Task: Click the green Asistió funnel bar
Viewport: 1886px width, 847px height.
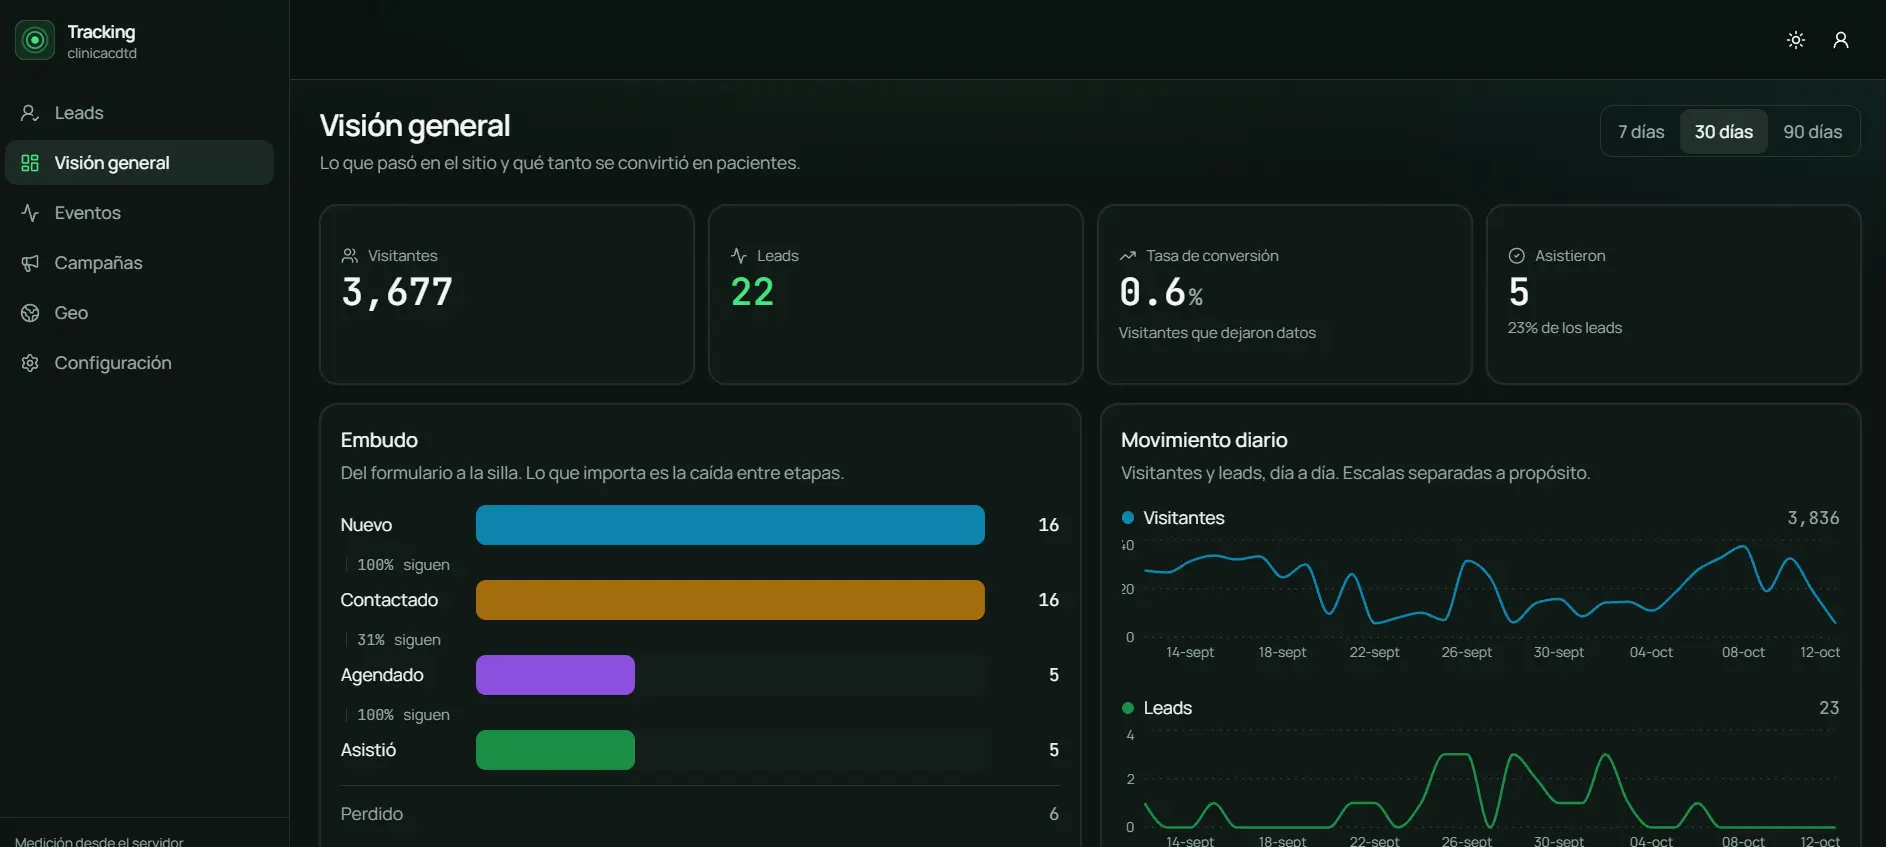Action: coord(555,750)
